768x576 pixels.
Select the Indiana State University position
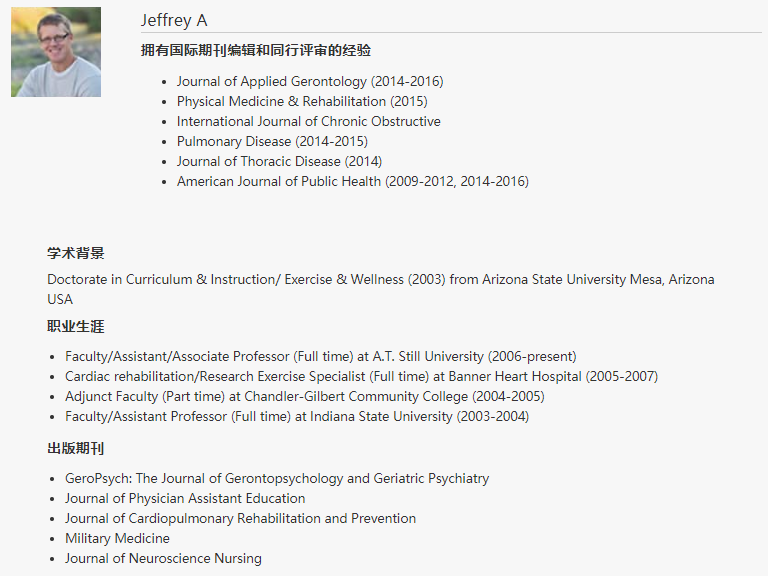pyautogui.click(x=297, y=417)
